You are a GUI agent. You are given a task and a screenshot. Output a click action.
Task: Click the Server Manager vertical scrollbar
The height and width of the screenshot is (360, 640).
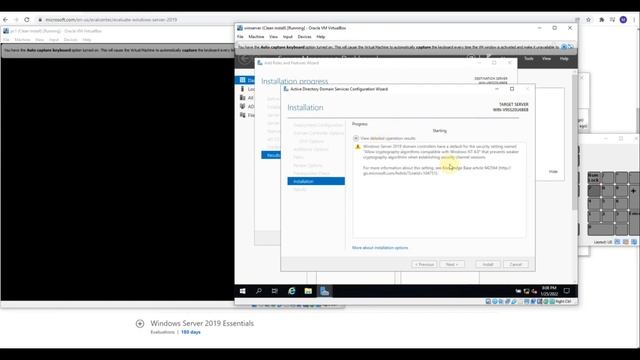coord(575,141)
